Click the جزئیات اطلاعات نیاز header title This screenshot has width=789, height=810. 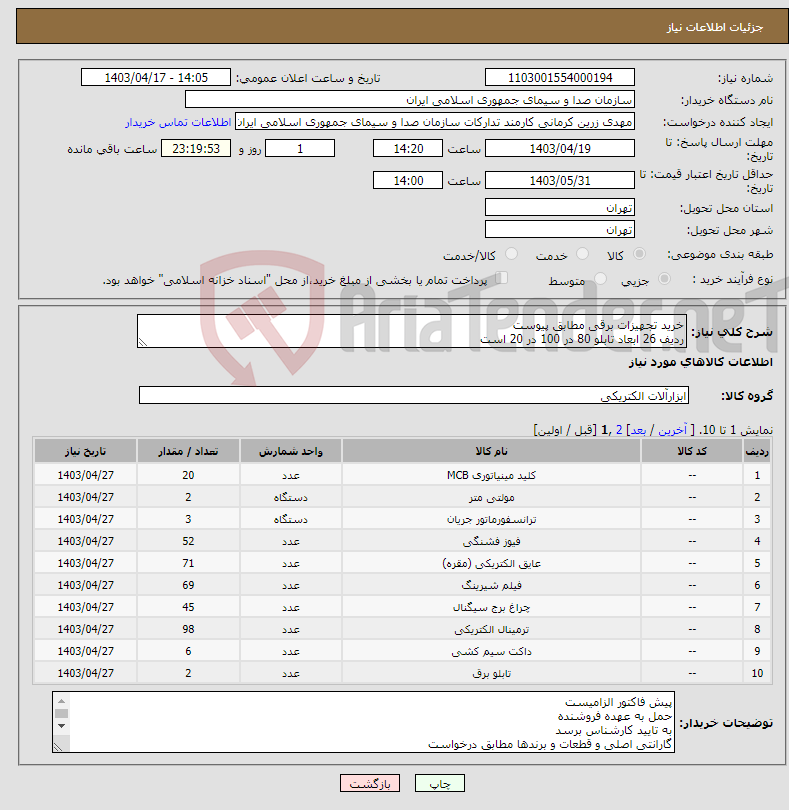715,27
